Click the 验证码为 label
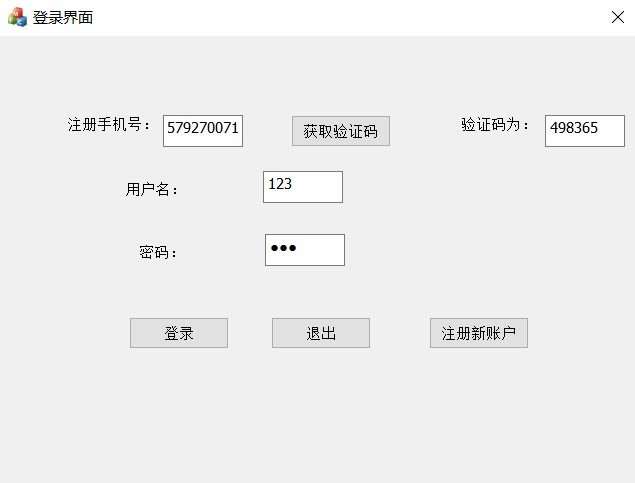635x483 pixels. (495, 125)
